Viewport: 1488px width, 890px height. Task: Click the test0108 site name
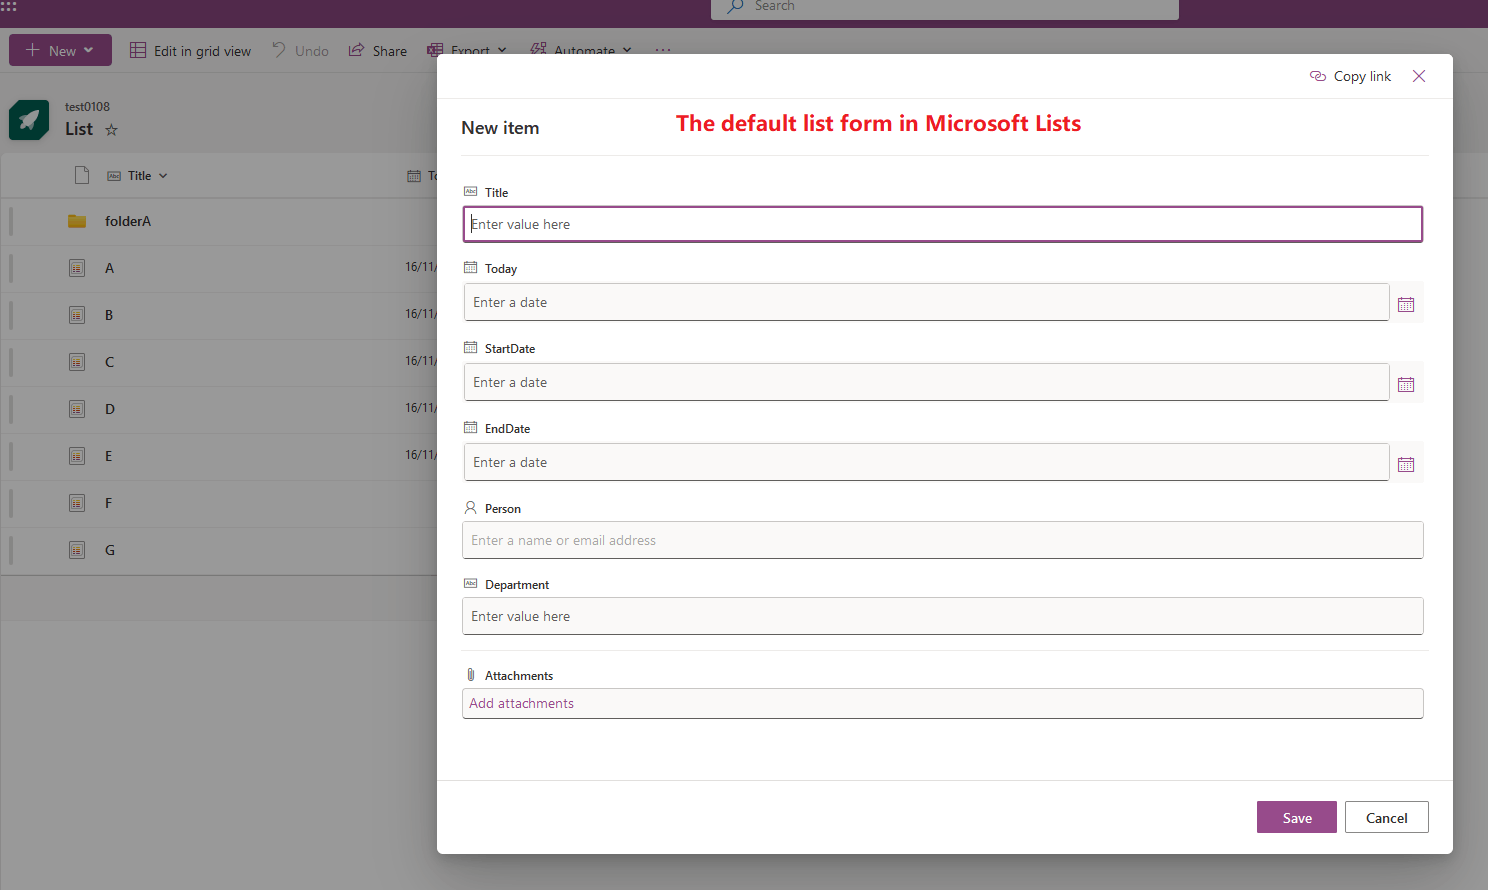(87, 107)
